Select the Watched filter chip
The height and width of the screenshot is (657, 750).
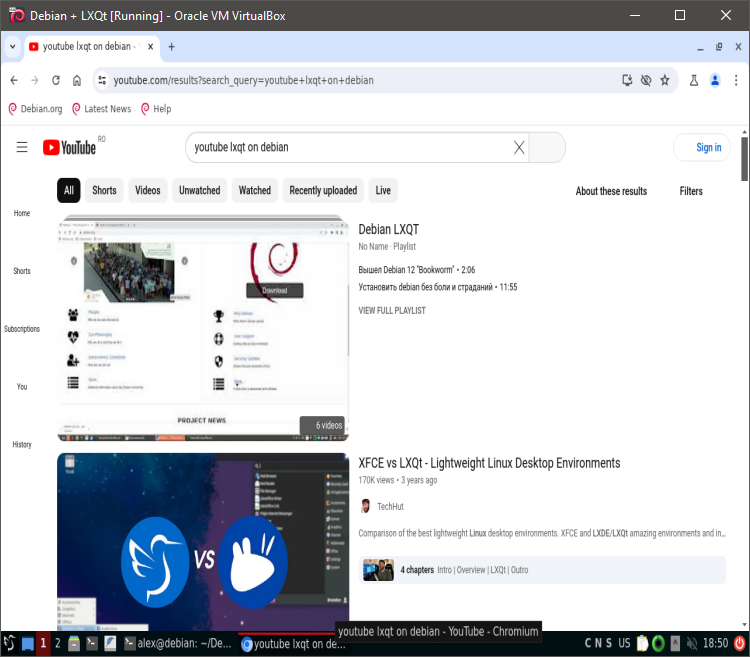[255, 190]
